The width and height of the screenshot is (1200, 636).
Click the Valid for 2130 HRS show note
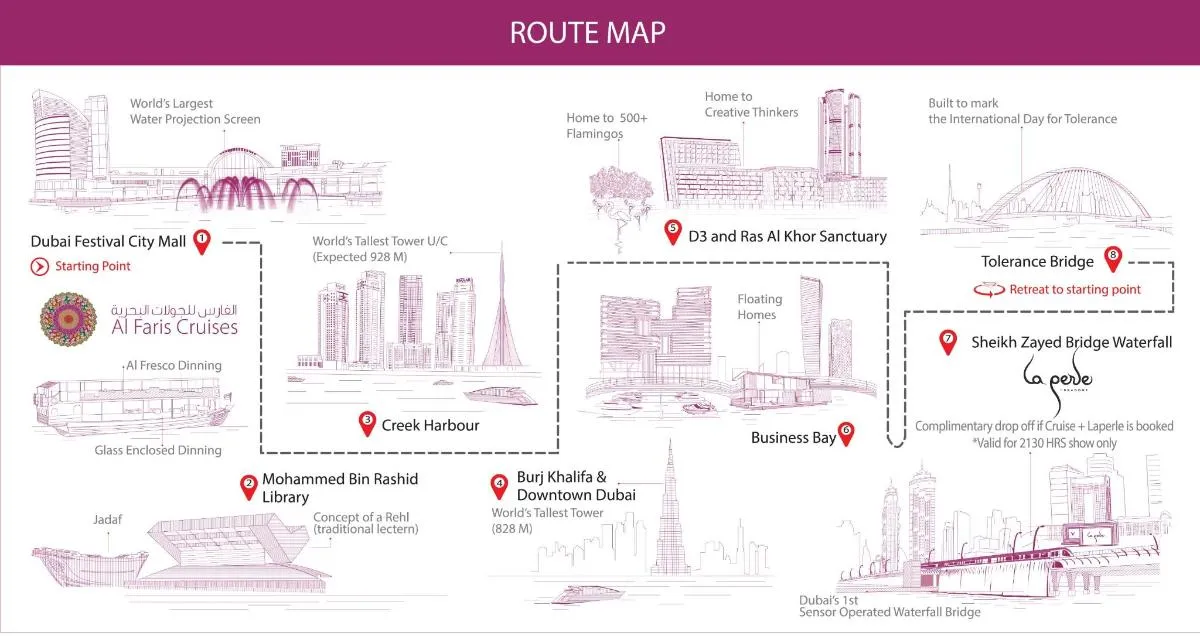[x=1045, y=443]
